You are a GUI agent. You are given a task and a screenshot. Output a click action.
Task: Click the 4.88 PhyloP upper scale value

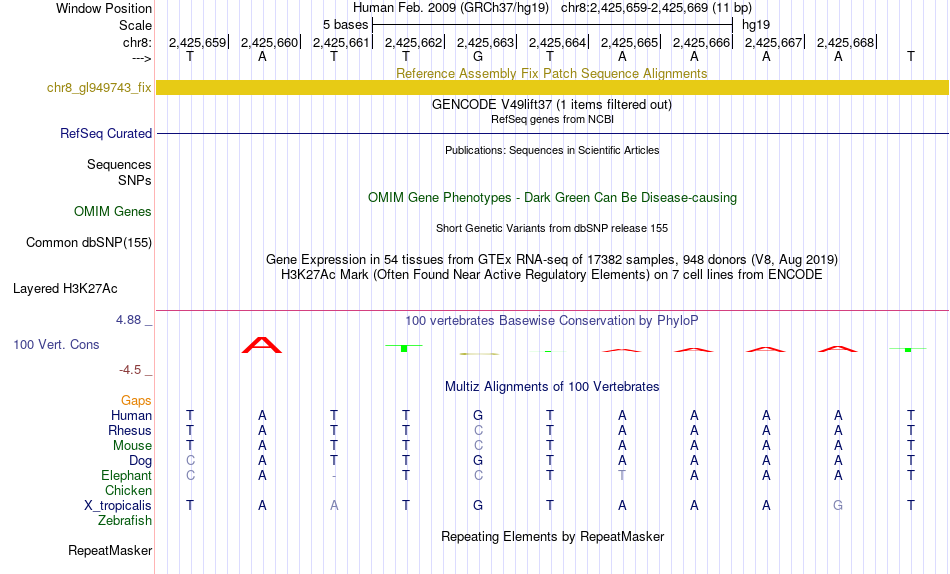point(128,319)
